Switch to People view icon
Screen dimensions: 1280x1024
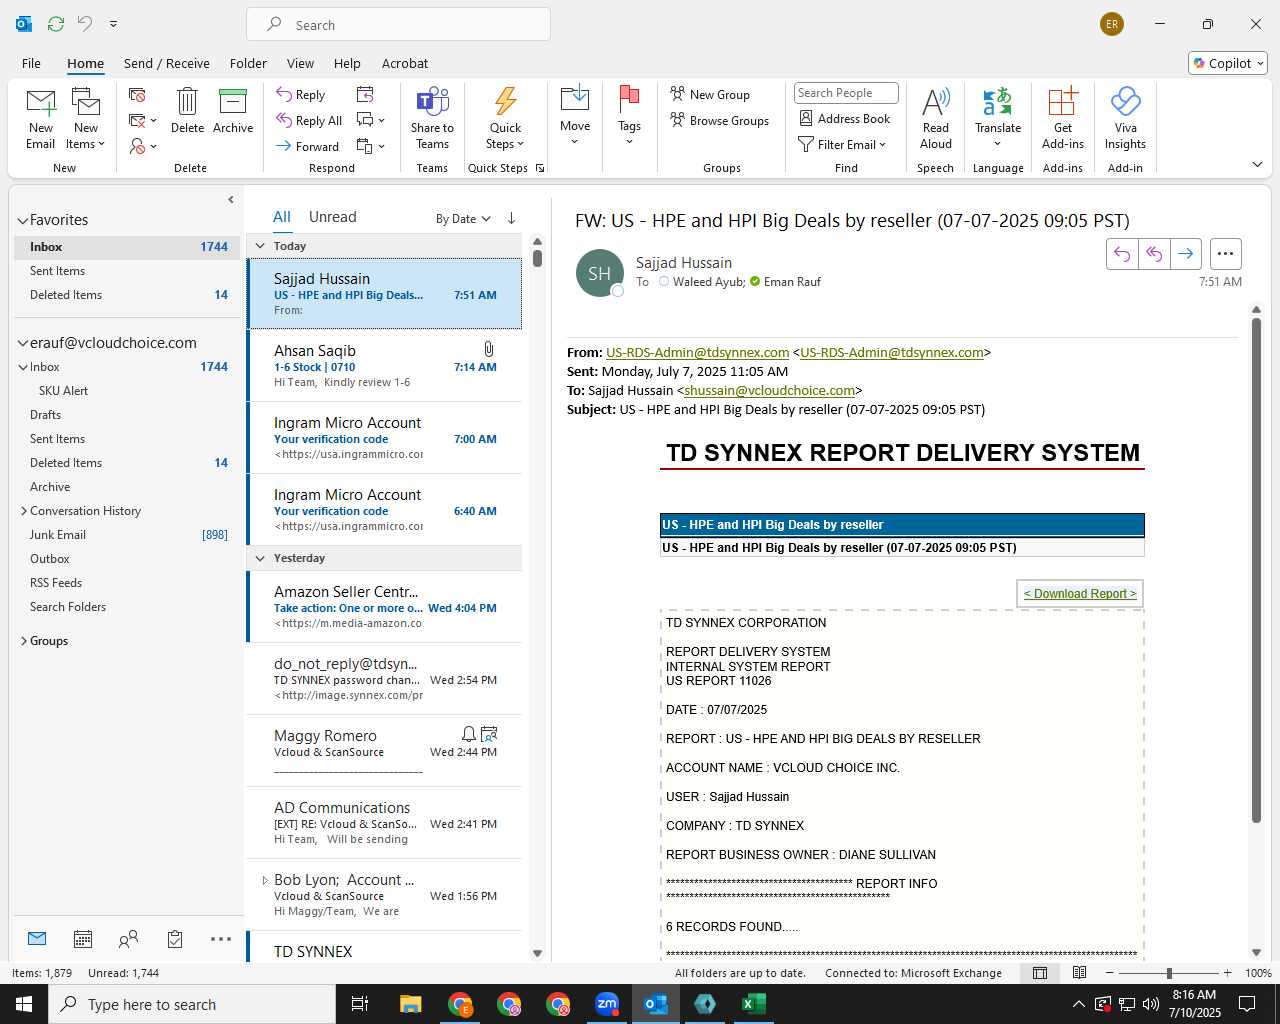pyautogui.click(x=128, y=939)
